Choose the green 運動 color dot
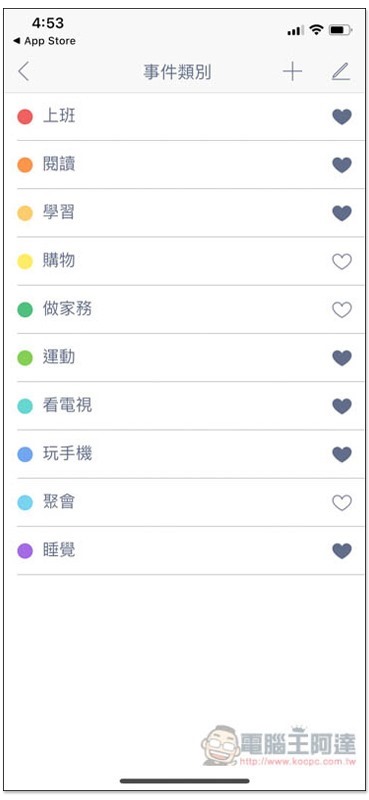Image resolution: width=369 pixels, height=800 pixels. pyautogui.click(x=25, y=358)
